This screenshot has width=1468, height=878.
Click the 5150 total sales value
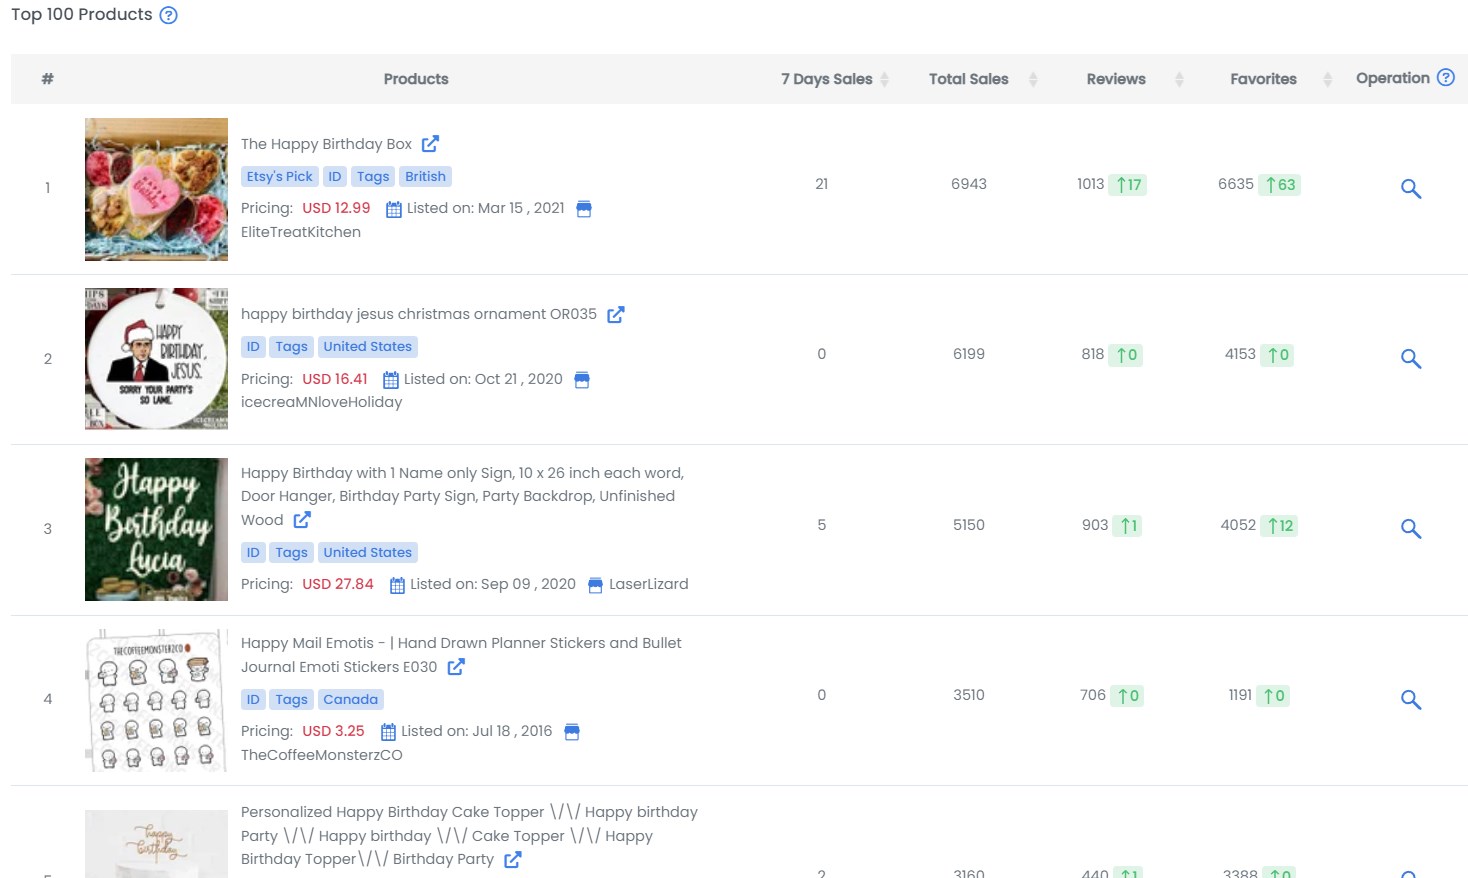[969, 525]
